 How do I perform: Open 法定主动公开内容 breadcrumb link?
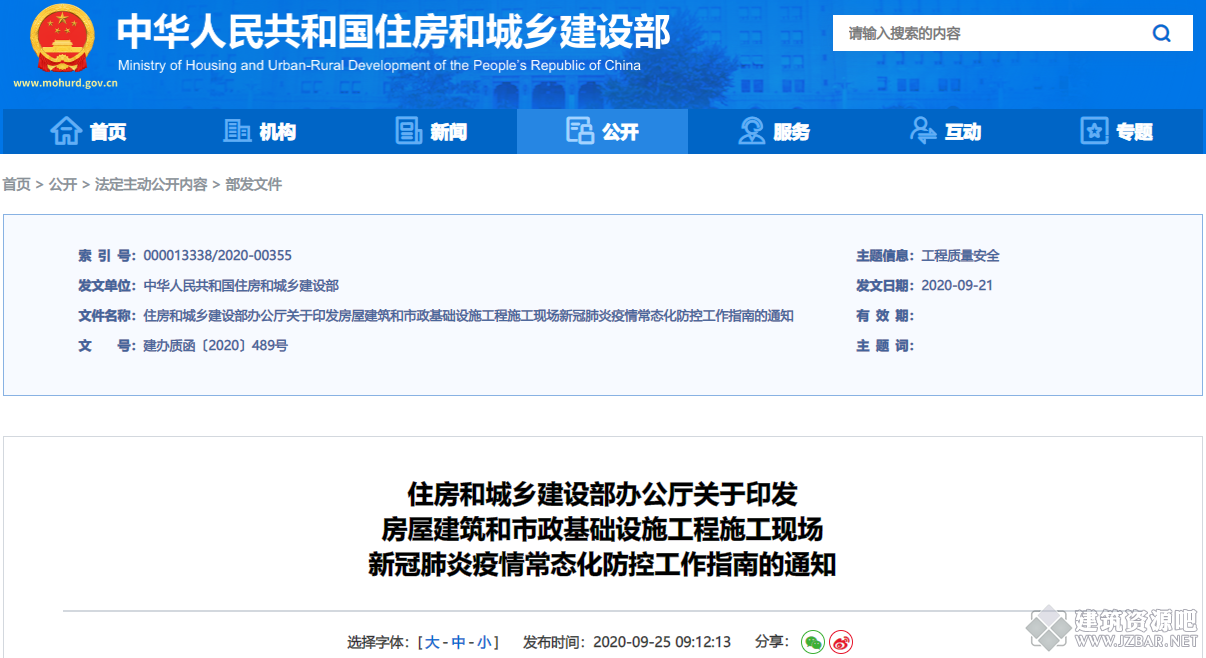[x=151, y=185]
